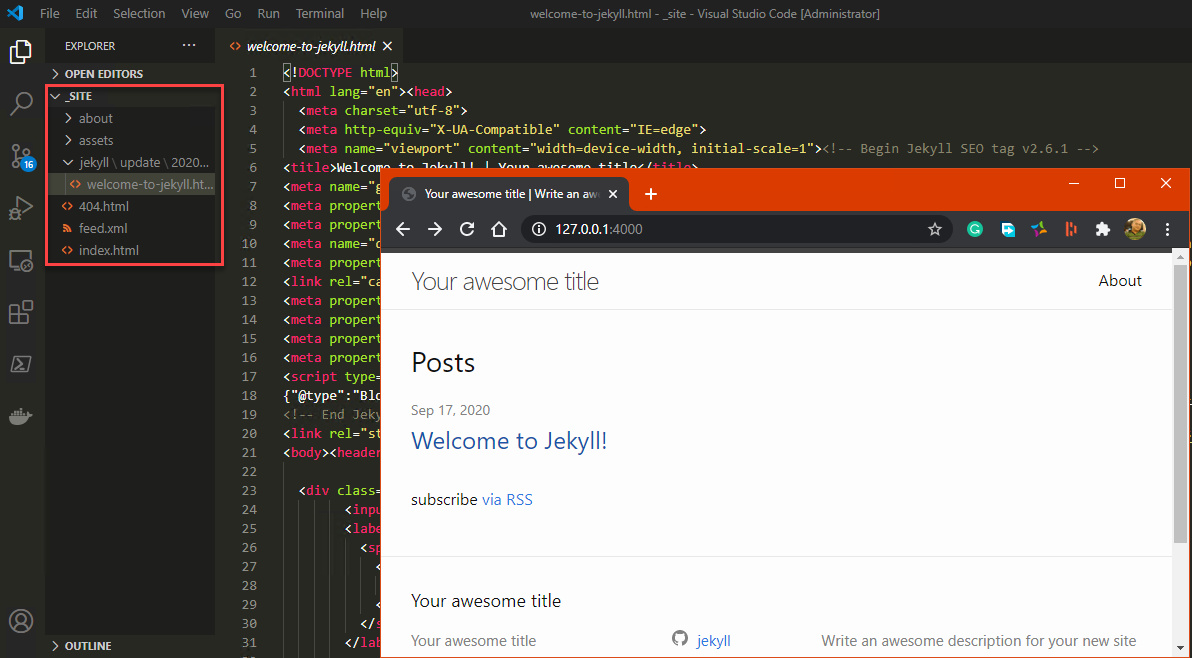Image resolution: width=1192 pixels, height=658 pixels.
Task: Open the Docker whale icon panel
Action: pyautogui.click(x=21, y=416)
